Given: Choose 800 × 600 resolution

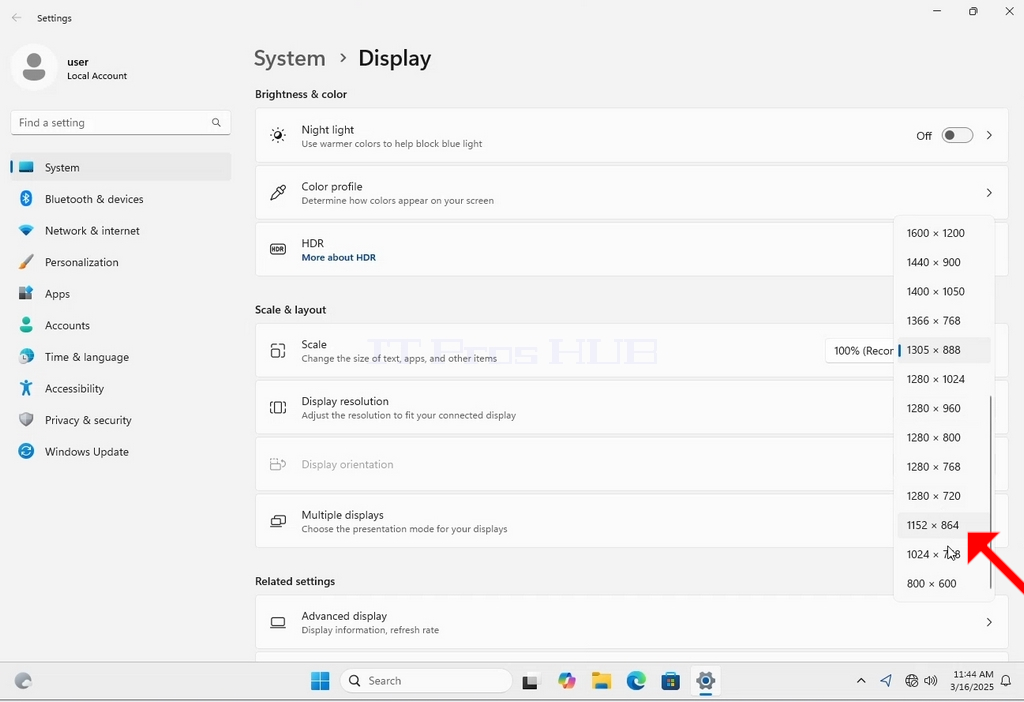Looking at the screenshot, I should (x=944, y=584).
